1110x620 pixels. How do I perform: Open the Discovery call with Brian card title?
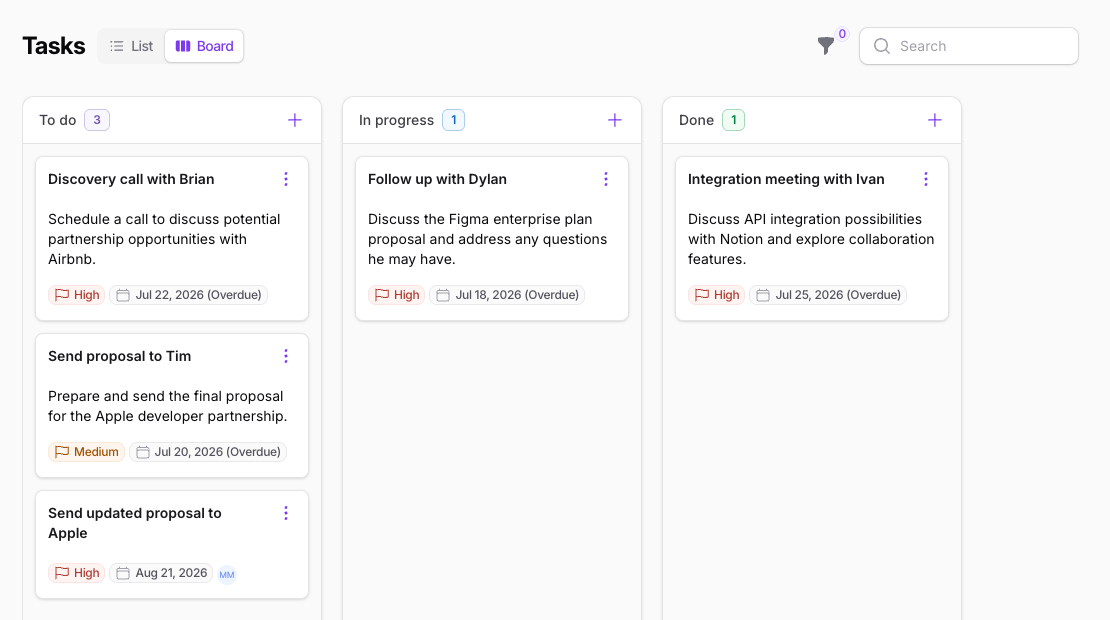(x=131, y=179)
